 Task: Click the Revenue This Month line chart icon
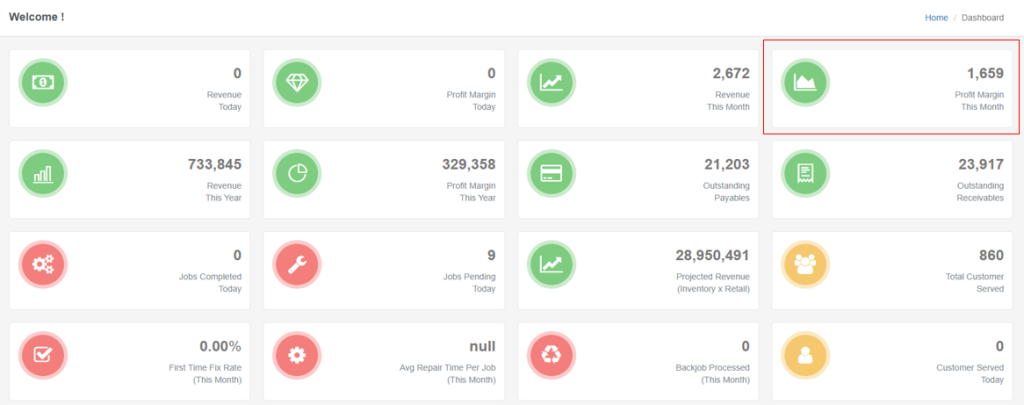(x=551, y=83)
